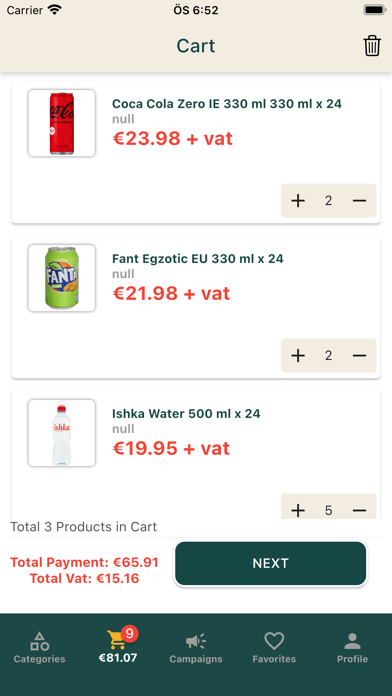Screen dimensions: 392x696
Task: Go to Favorites heart tab
Action: click(x=274, y=648)
